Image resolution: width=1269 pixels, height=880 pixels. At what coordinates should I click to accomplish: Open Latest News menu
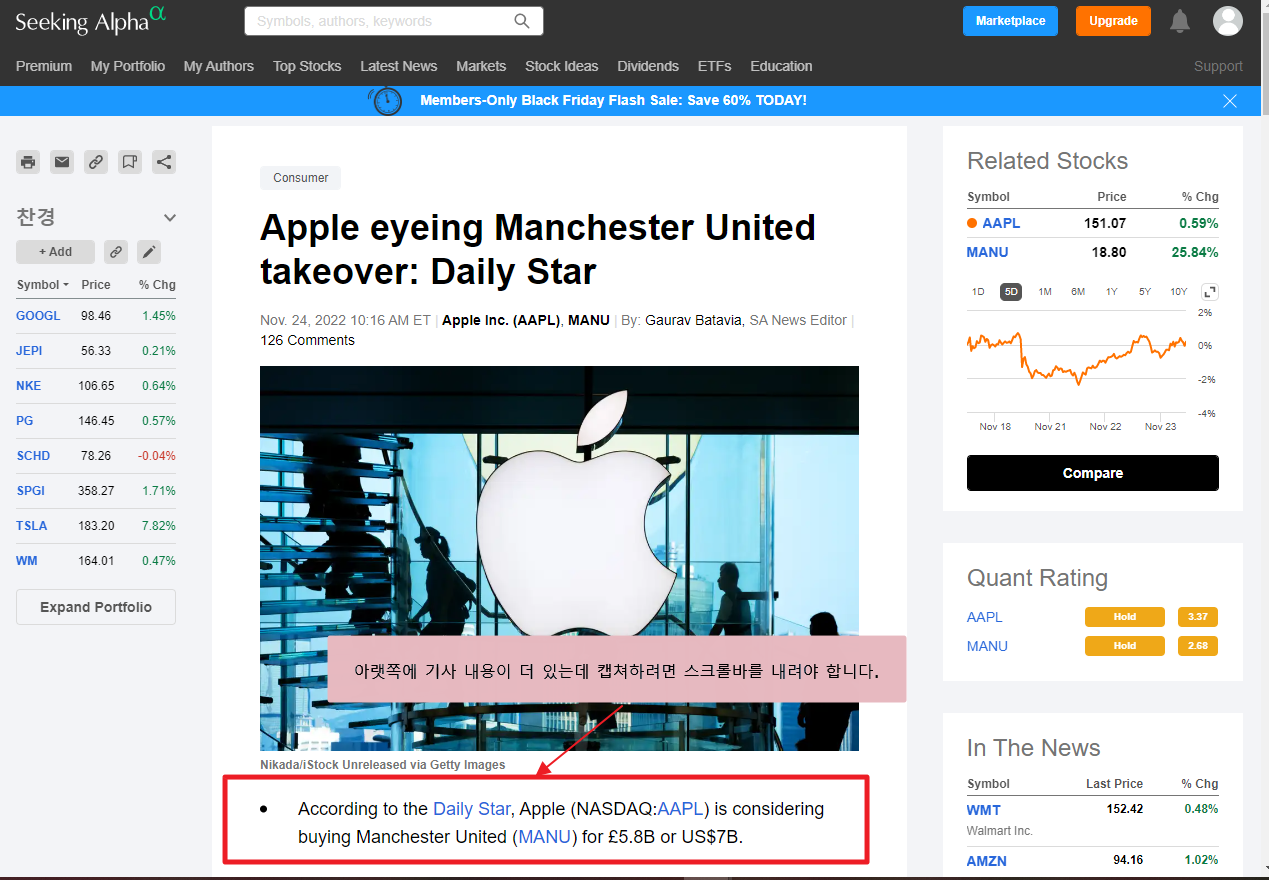click(399, 66)
